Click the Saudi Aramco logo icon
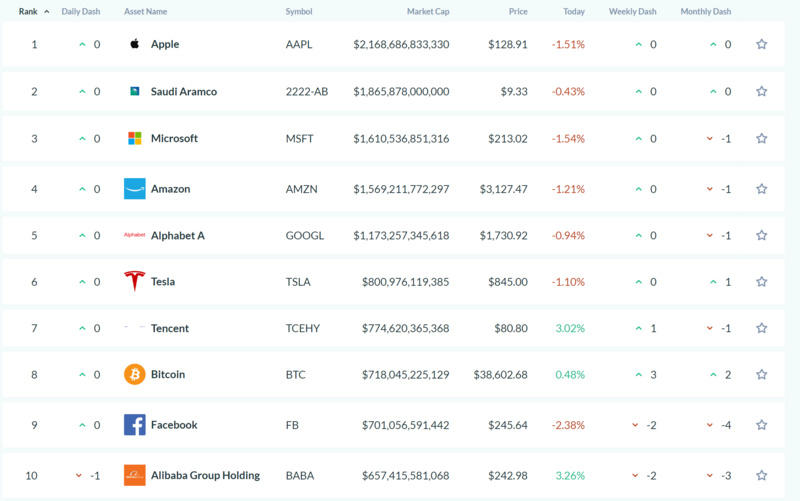 click(x=134, y=91)
